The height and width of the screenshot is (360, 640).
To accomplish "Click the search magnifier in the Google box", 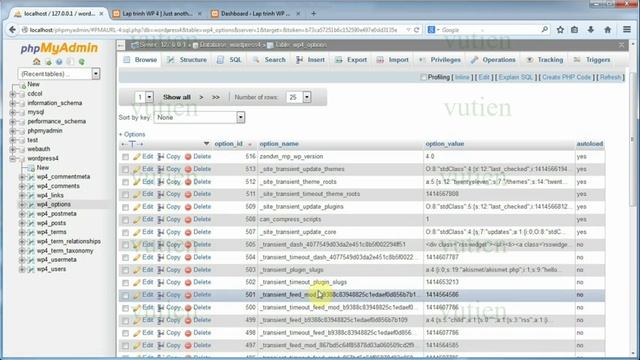I will coord(544,29).
